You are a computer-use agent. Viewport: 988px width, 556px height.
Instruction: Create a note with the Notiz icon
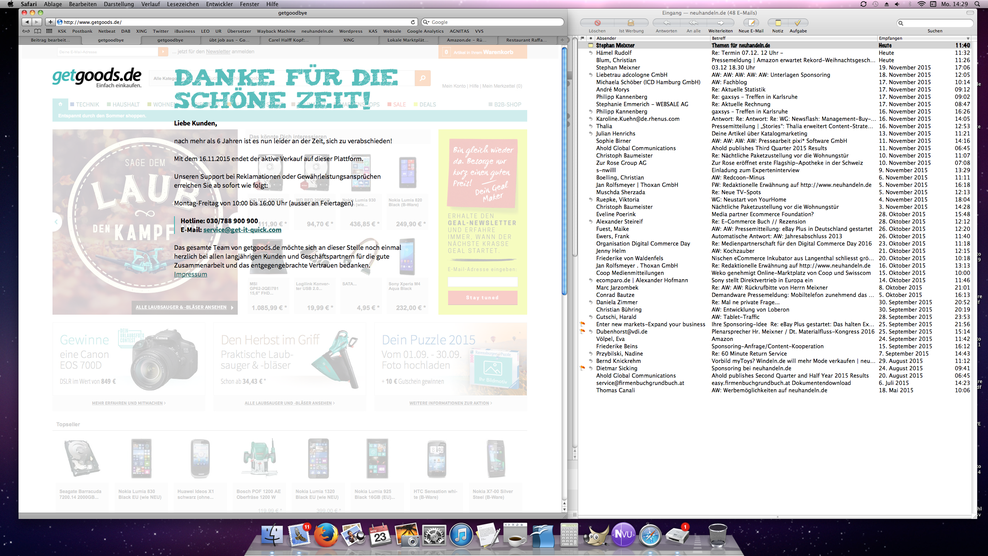[x=778, y=23]
